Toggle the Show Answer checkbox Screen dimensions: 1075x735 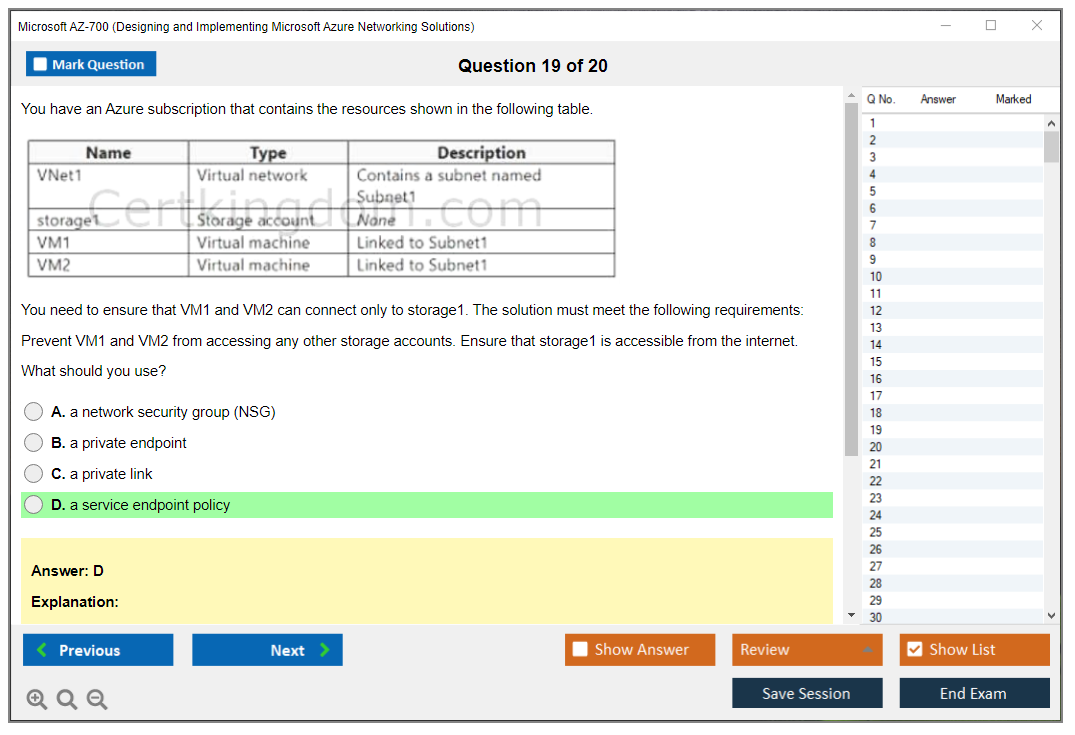[581, 650]
